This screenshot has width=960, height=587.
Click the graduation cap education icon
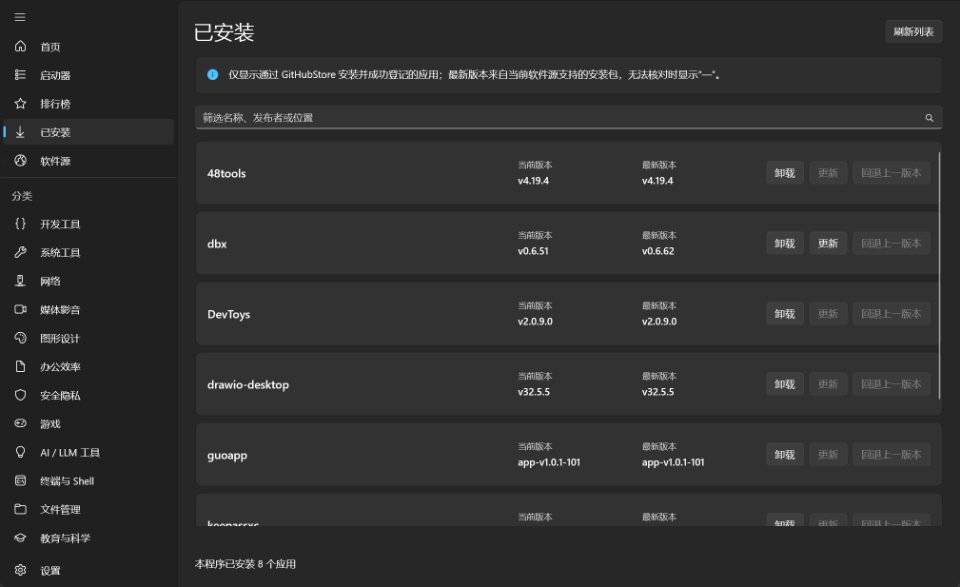coord(20,538)
